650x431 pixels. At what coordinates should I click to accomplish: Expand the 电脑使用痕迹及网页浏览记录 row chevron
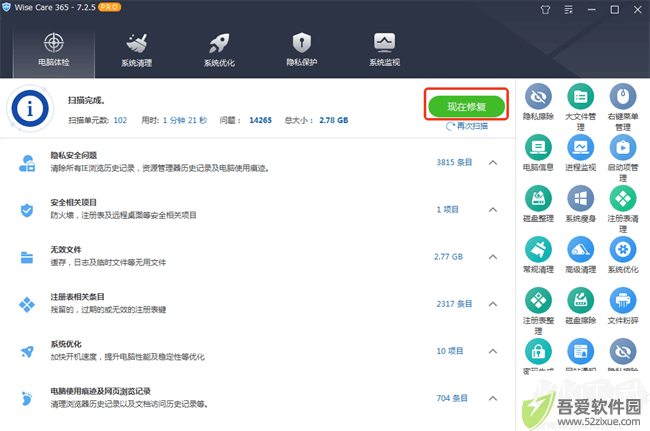pos(493,398)
